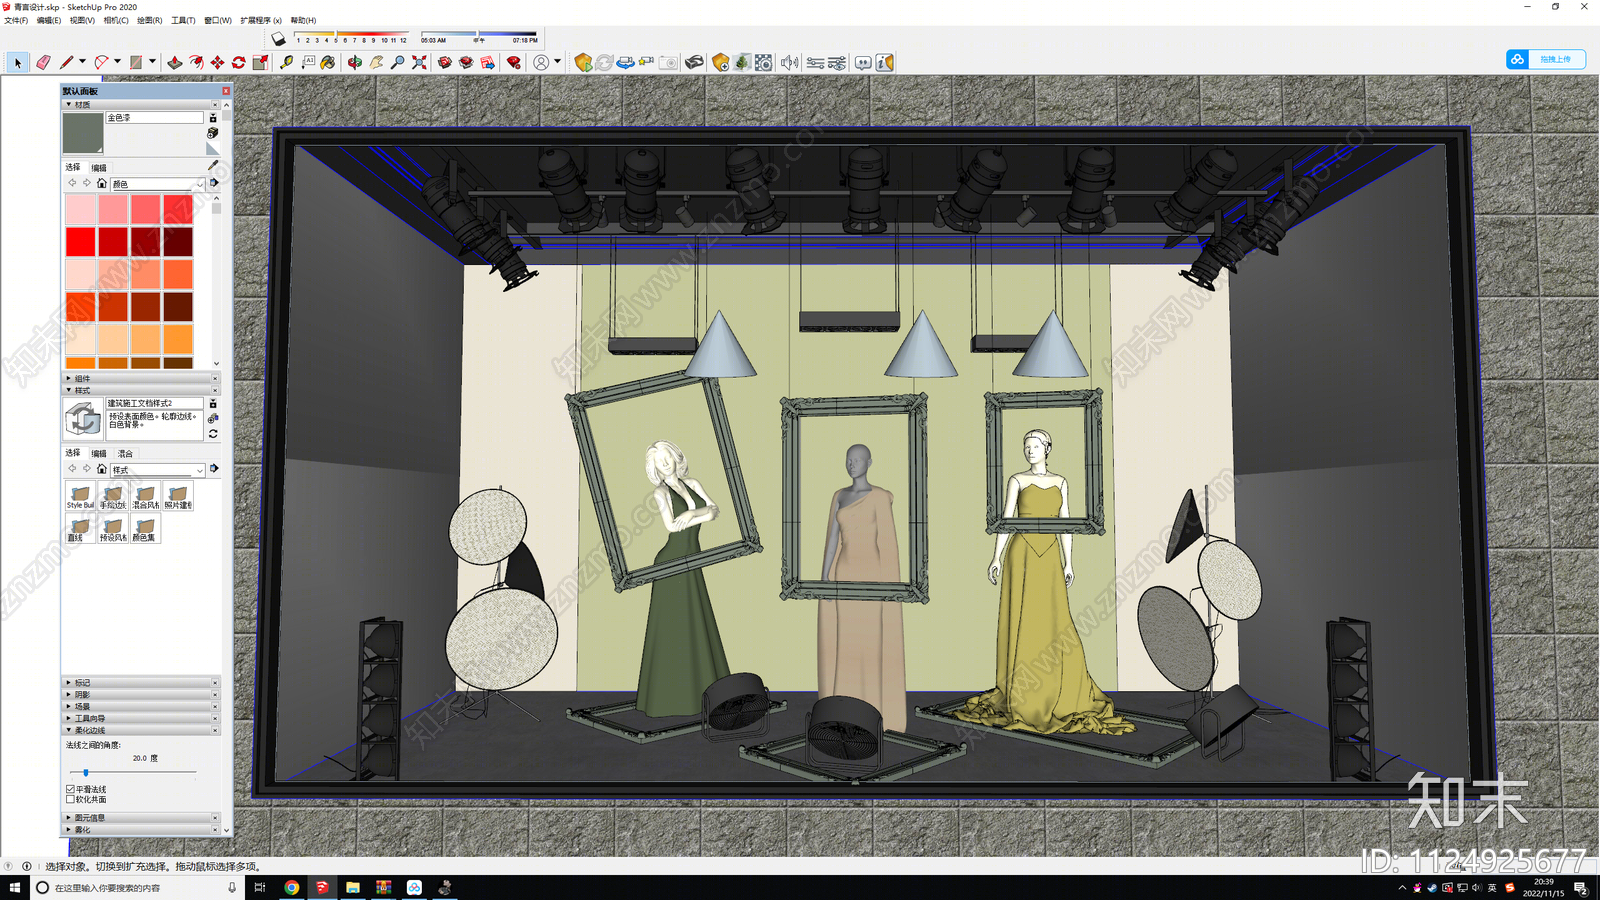1600x900 pixels.
Task: Click the material name field 金色漆
Action: [154, 117]
